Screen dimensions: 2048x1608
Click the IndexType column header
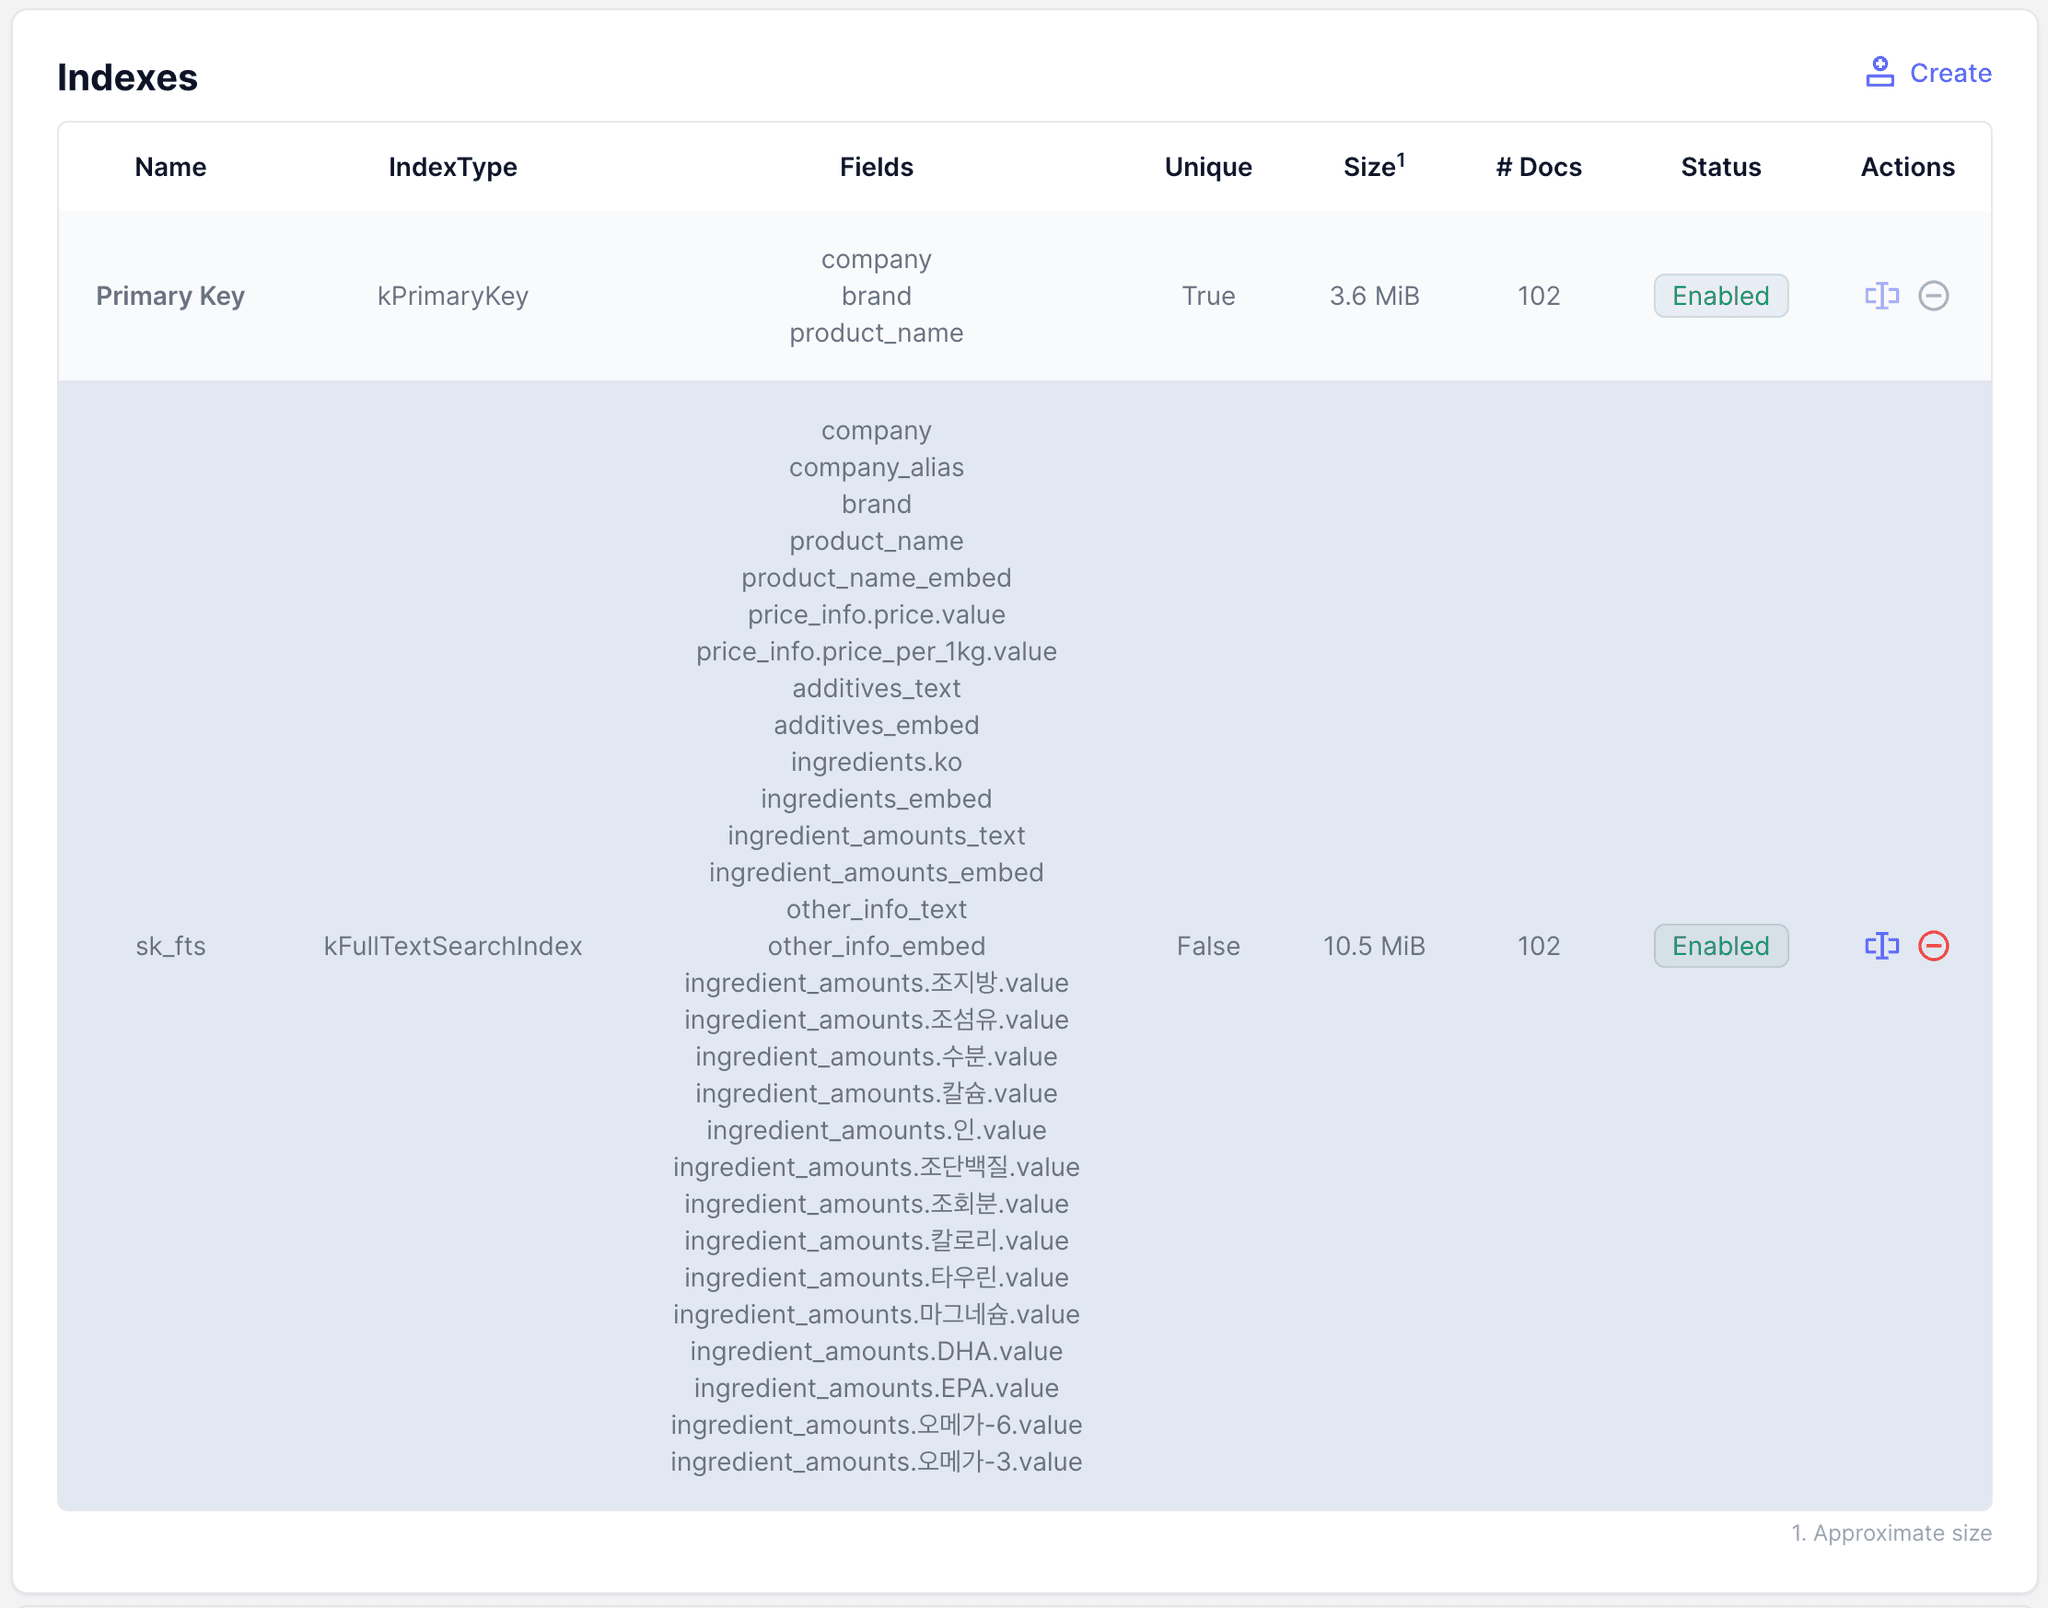point(452,167)
